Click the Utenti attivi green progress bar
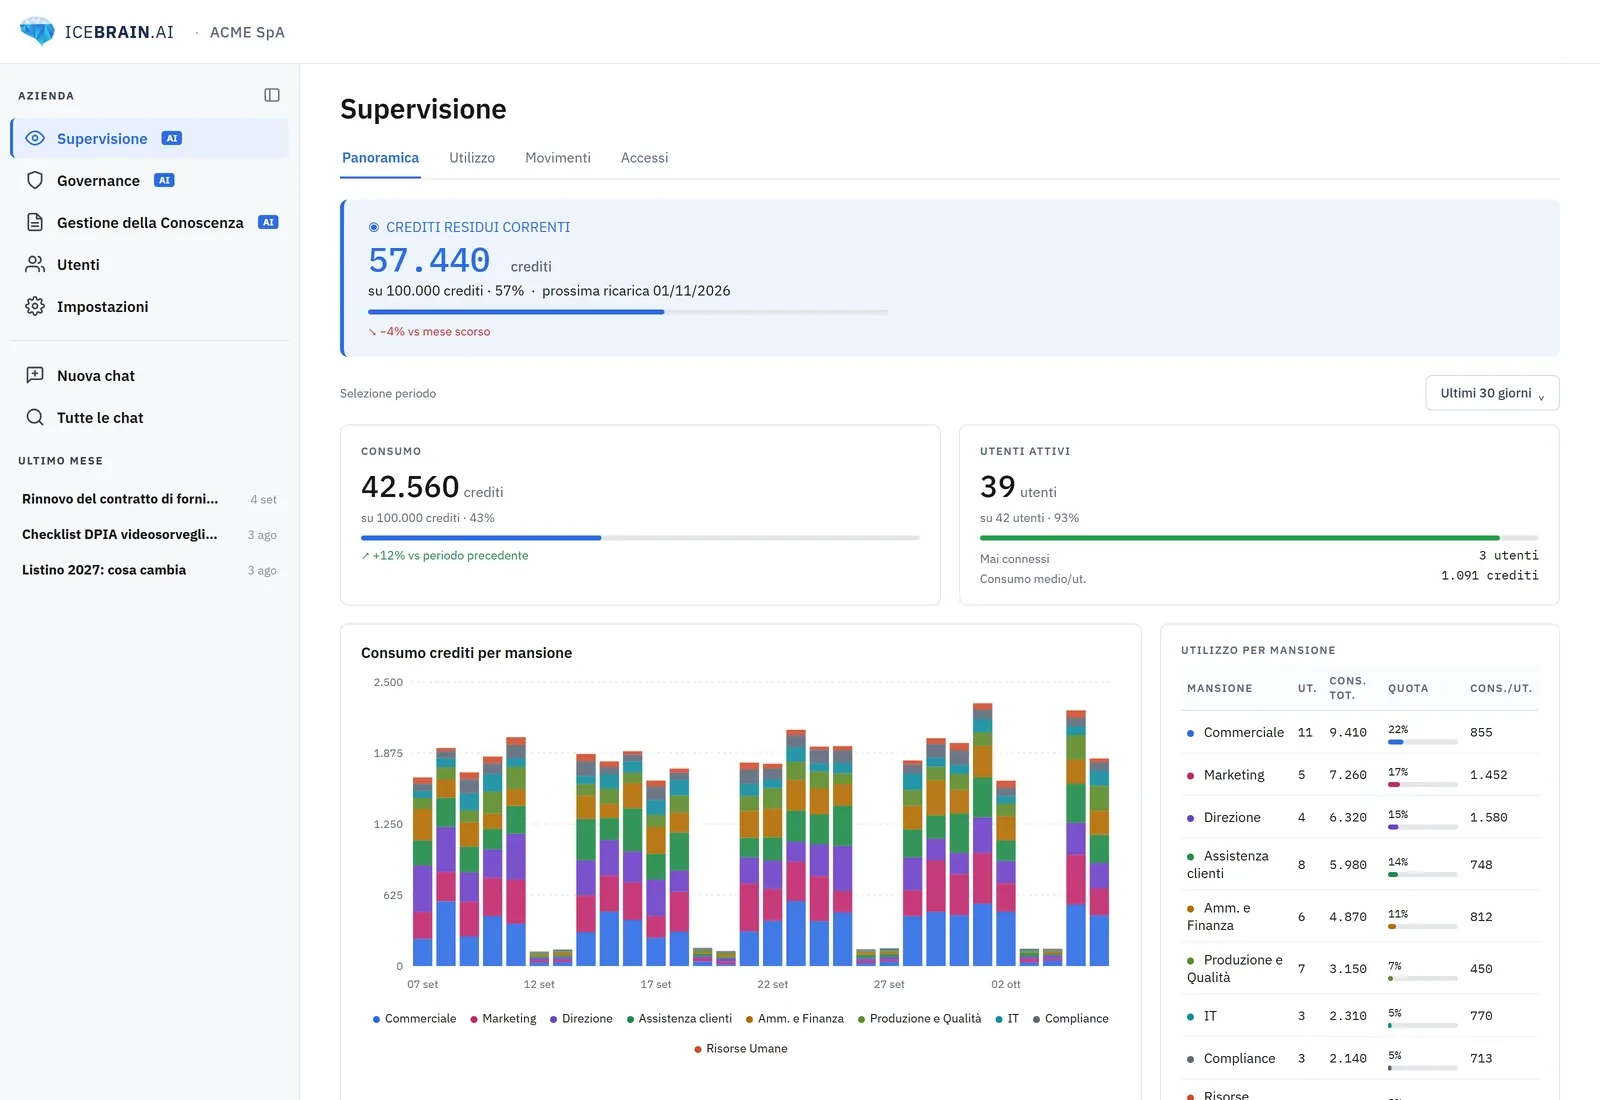This screenshot has height=1100, width=1600. pos(1259,538)
